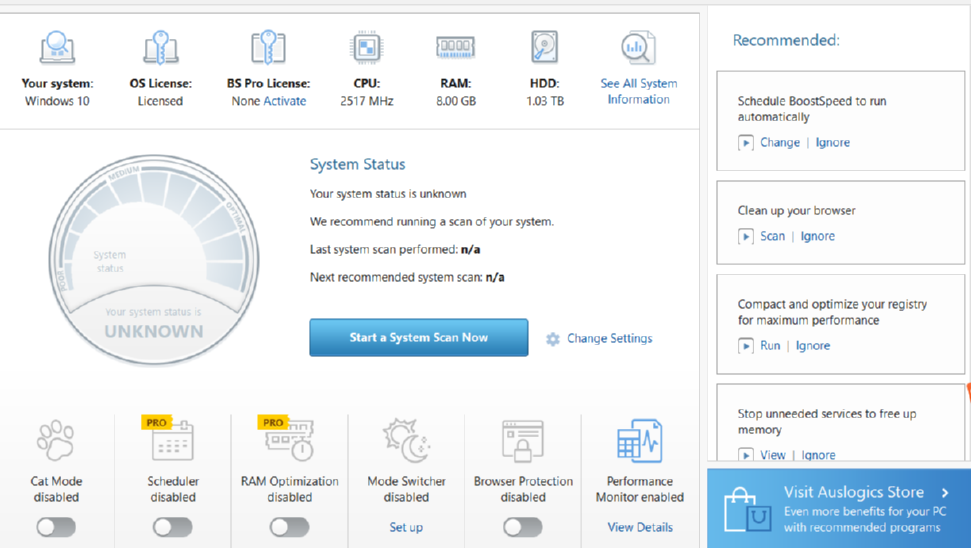Click the play icon next to Change
The image size is (971, 548).
pos(746,143)
